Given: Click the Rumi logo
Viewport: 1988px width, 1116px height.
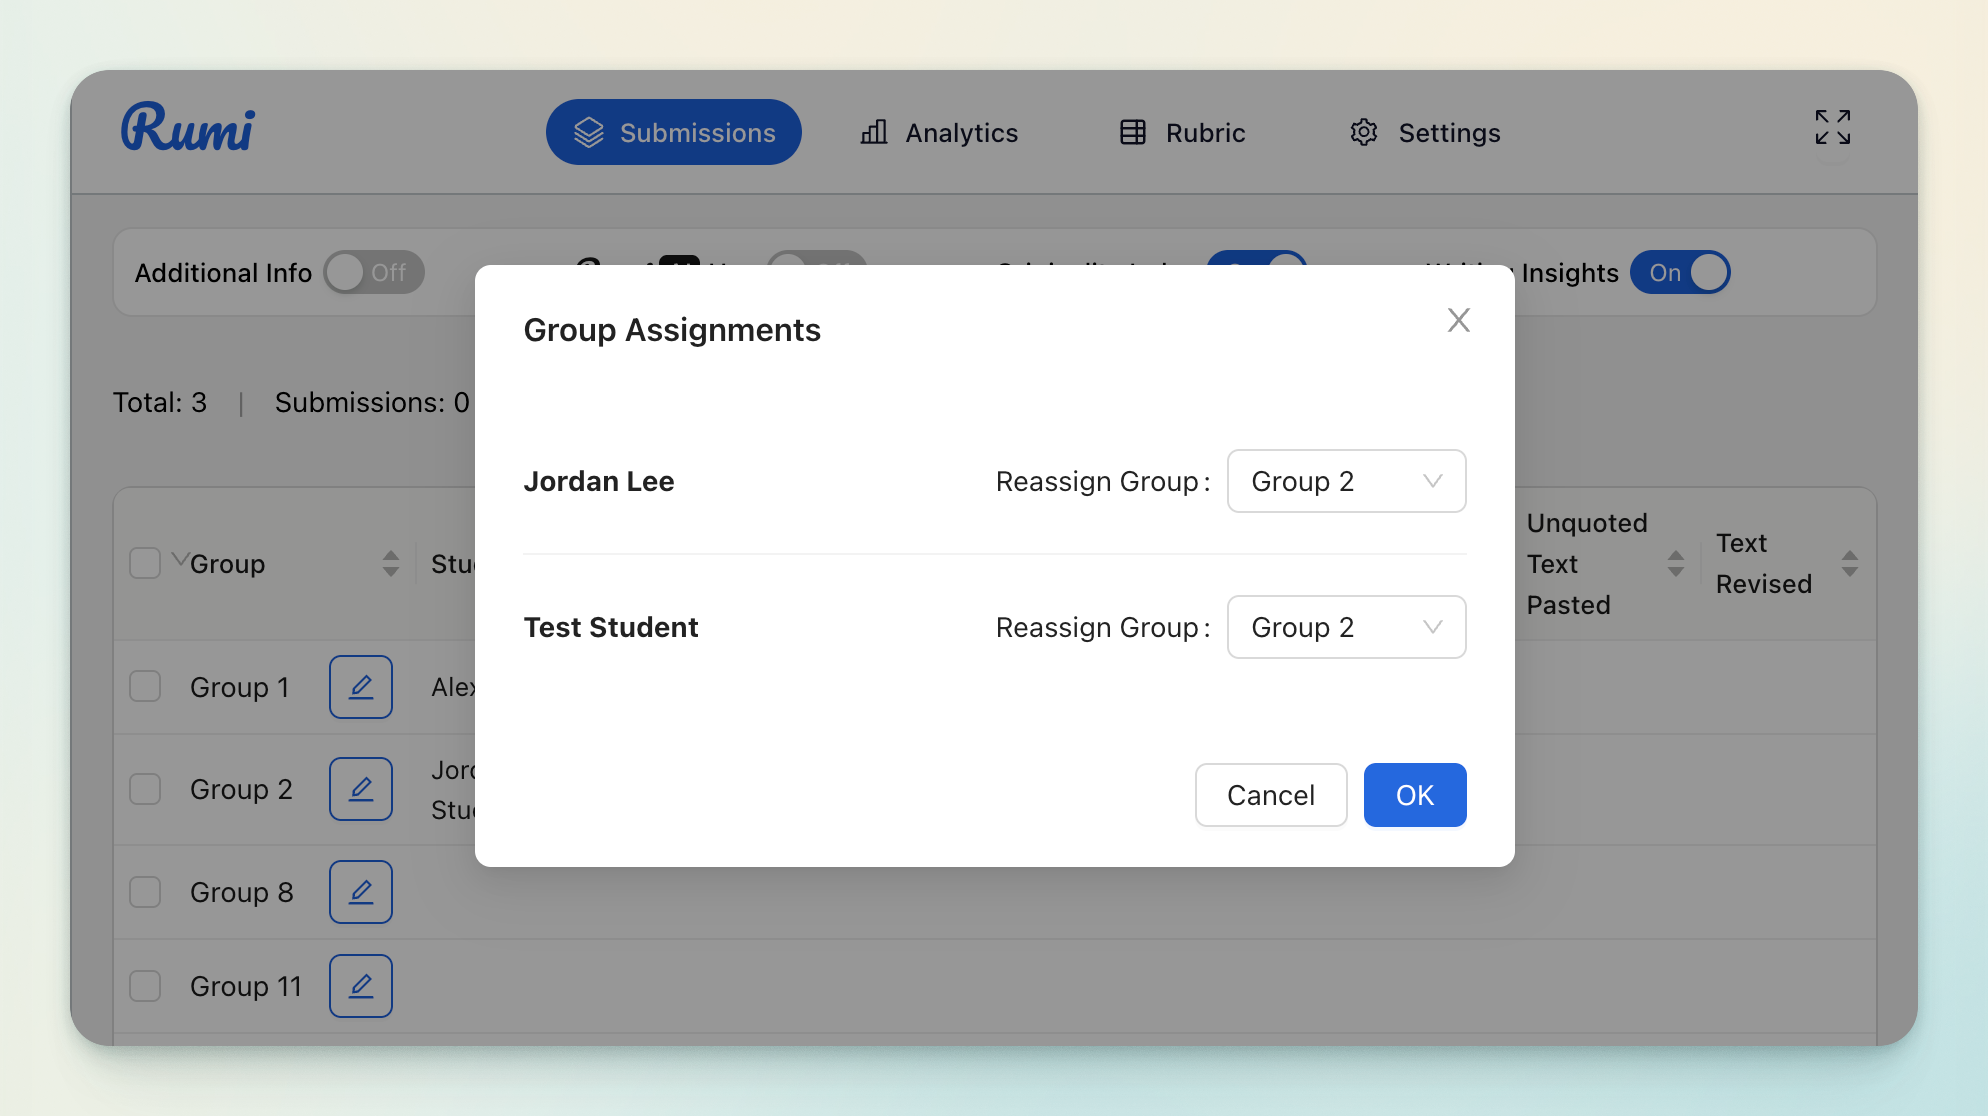Looking at the screenshot, I should click(x=188, y=129).
